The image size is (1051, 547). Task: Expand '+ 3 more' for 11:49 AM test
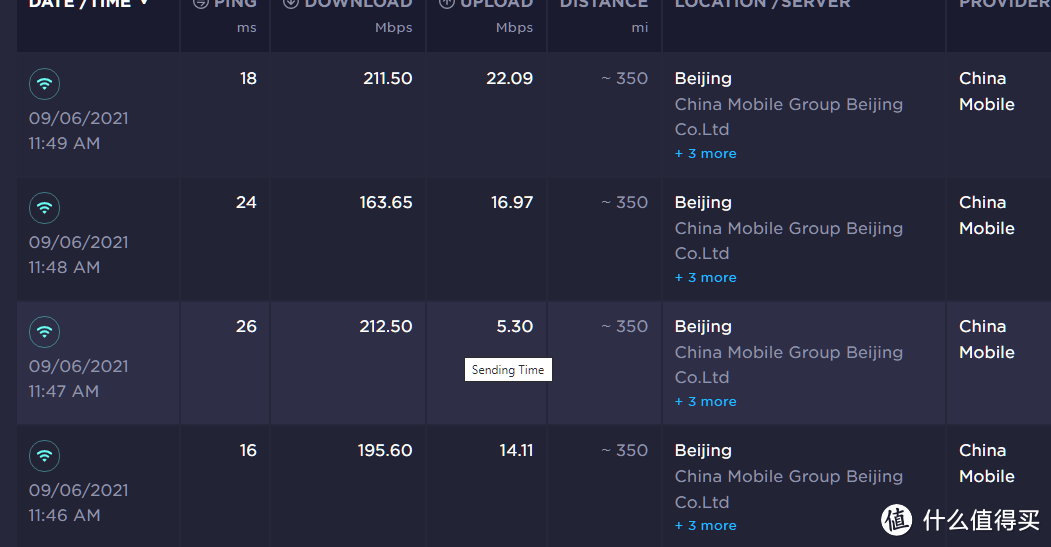pos(705,154)
